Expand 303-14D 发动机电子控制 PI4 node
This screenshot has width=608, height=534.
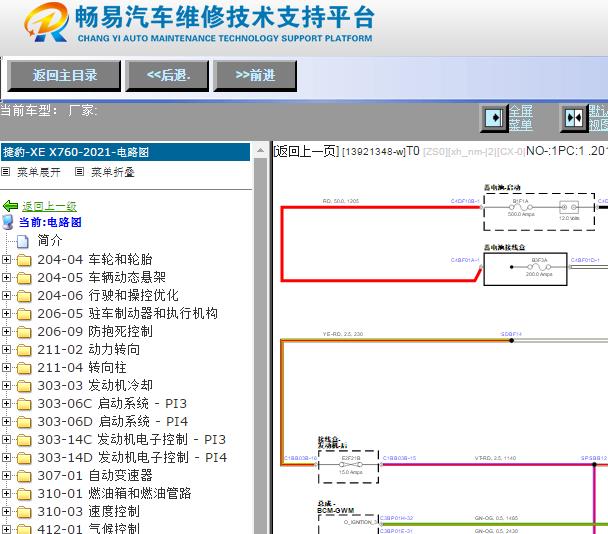[x=6, y=457]
